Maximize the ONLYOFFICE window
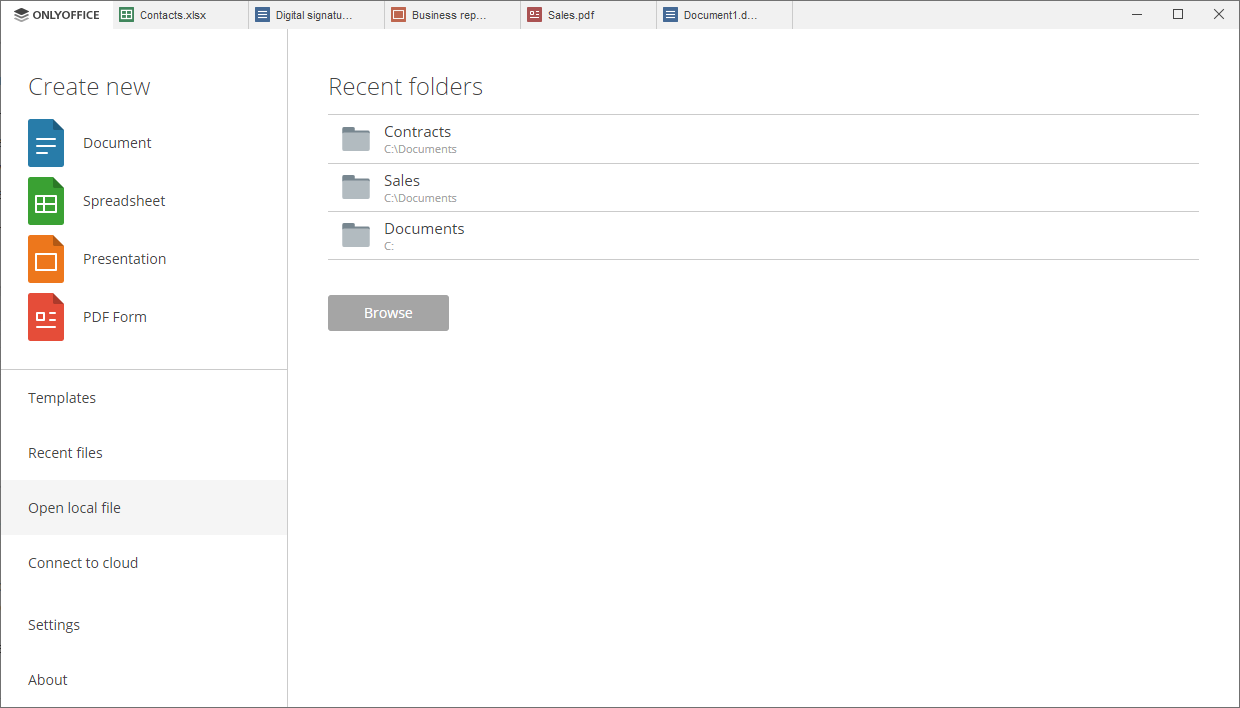 (x=1178, y=14)
